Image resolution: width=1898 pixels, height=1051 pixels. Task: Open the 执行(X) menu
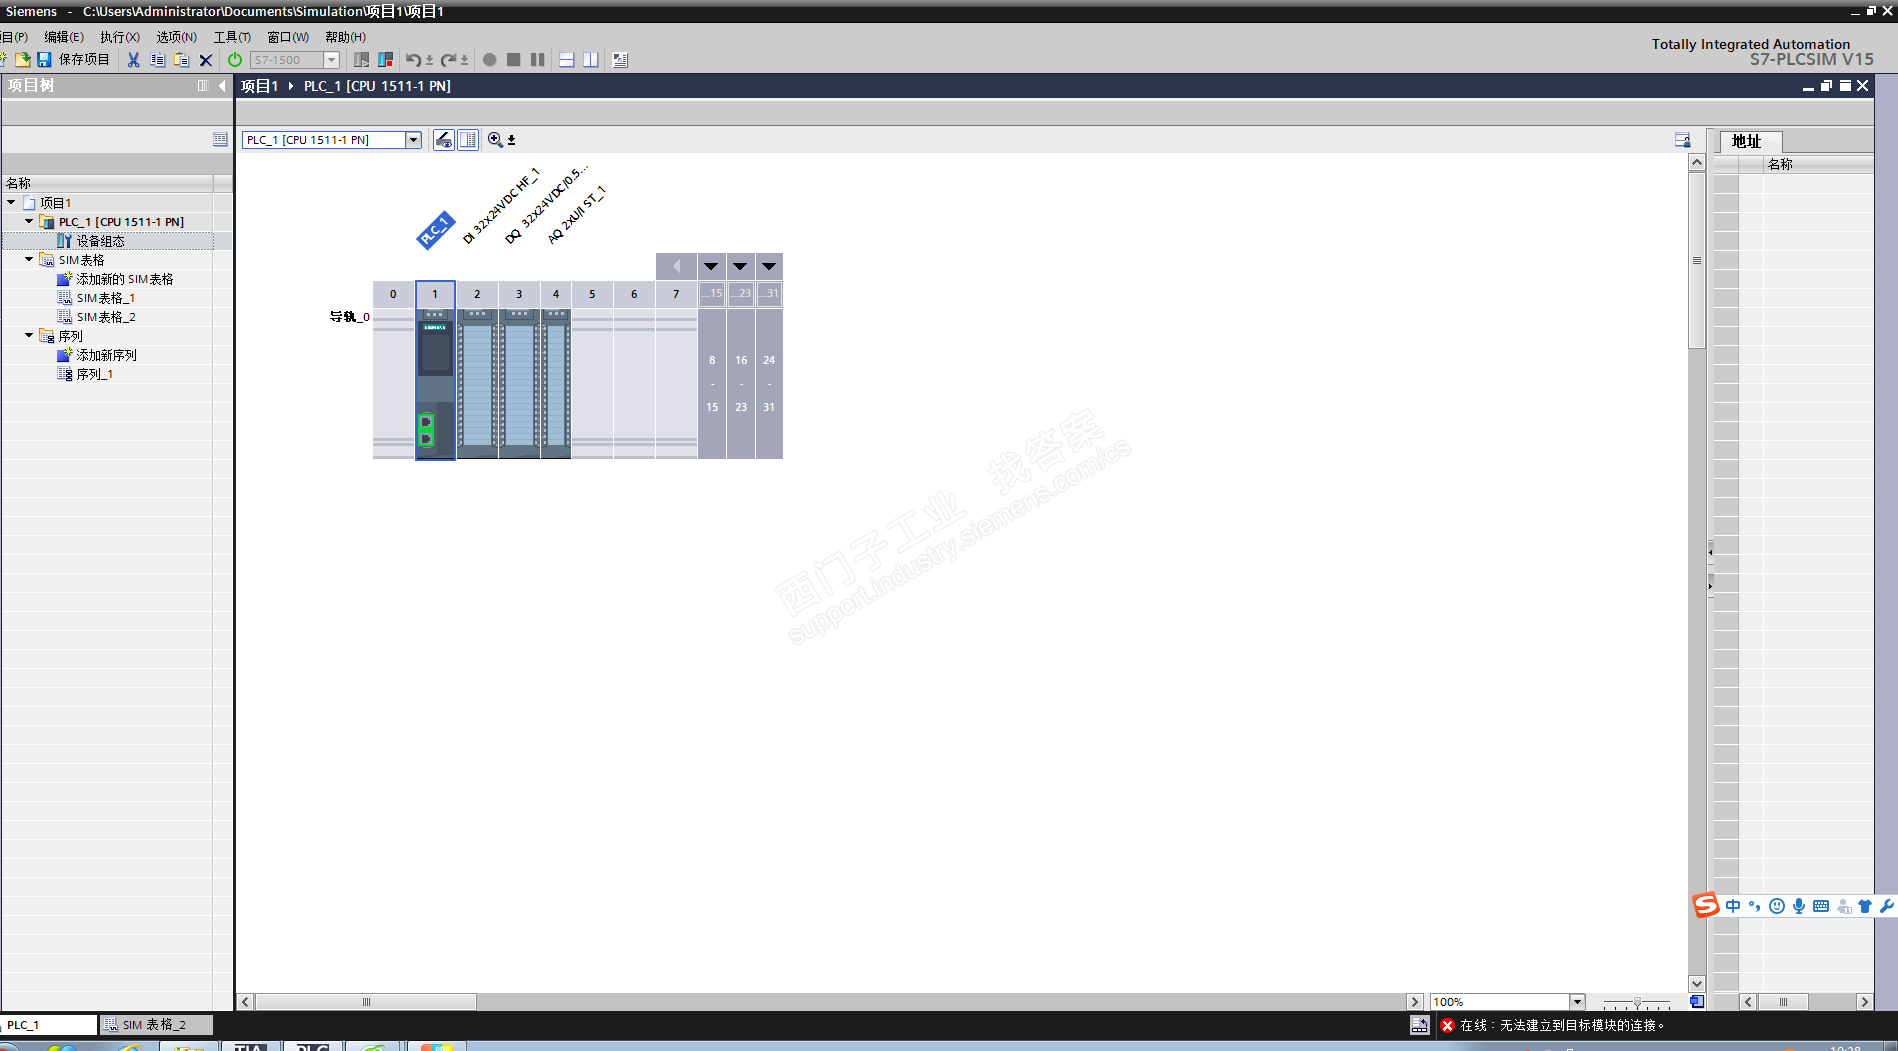coord(120,37)
